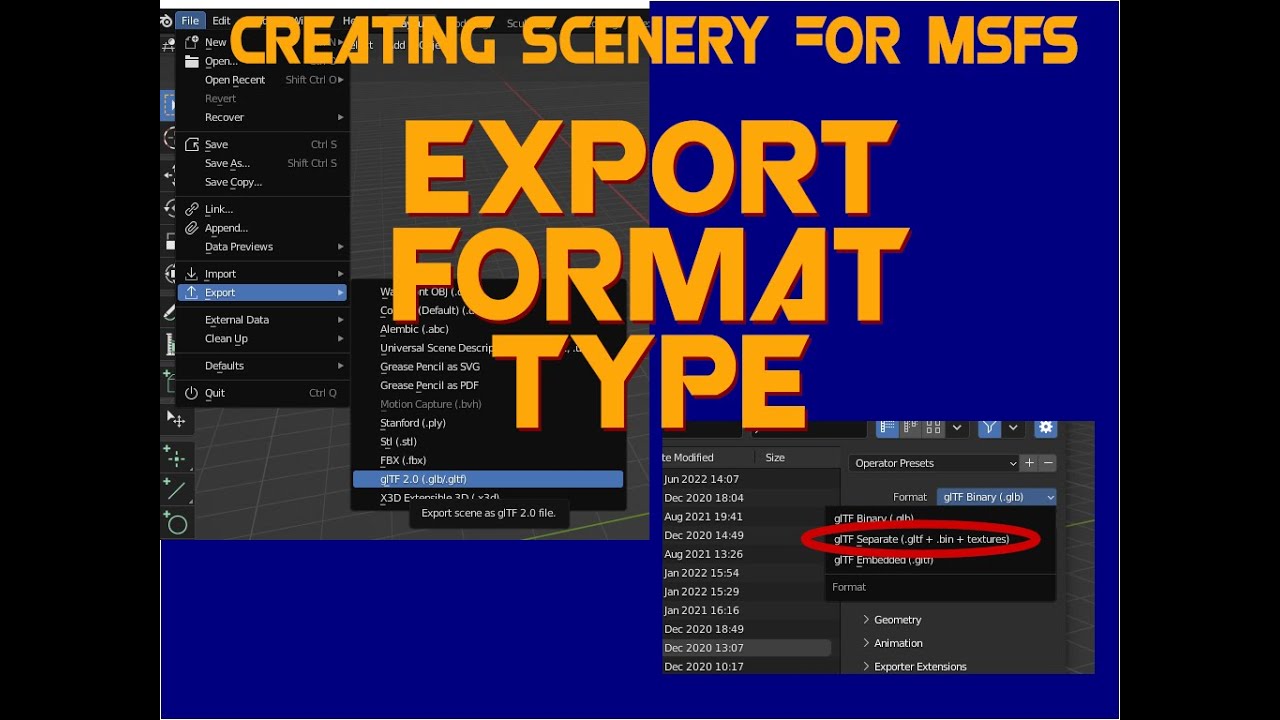Remove operator preset with minus button
Viewport: 1280px width, 720px height.
tap(1048, 463)
